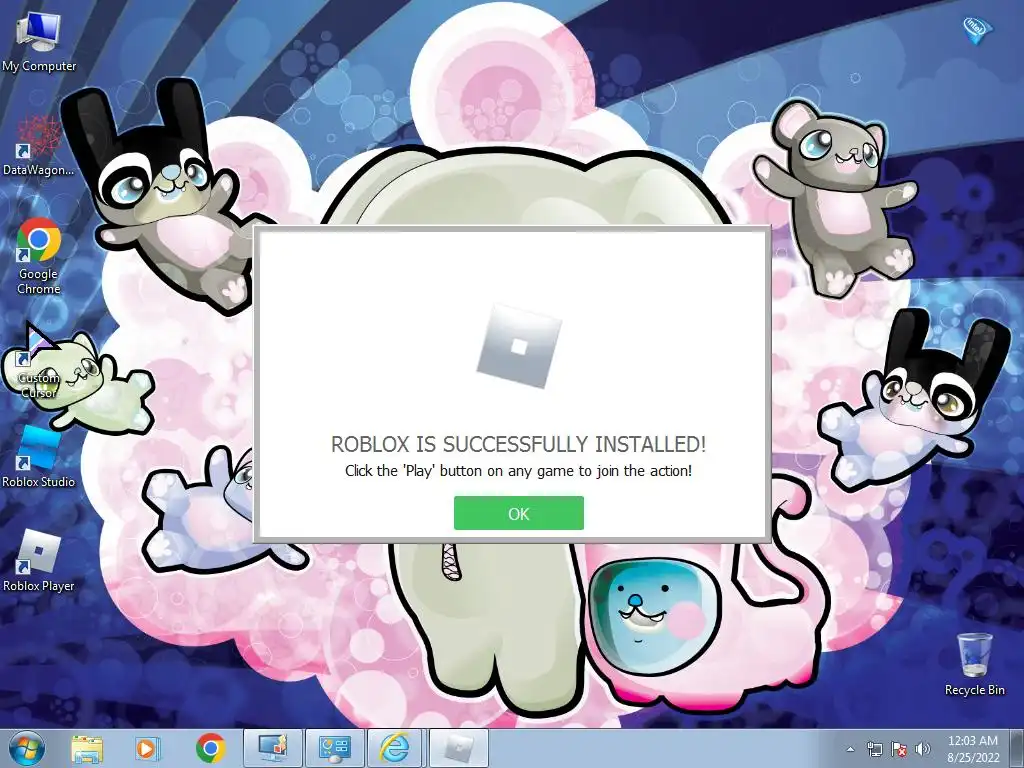Open the Action Center flag icon
This screenshot has height=768, width=1024.
[899, 749]
